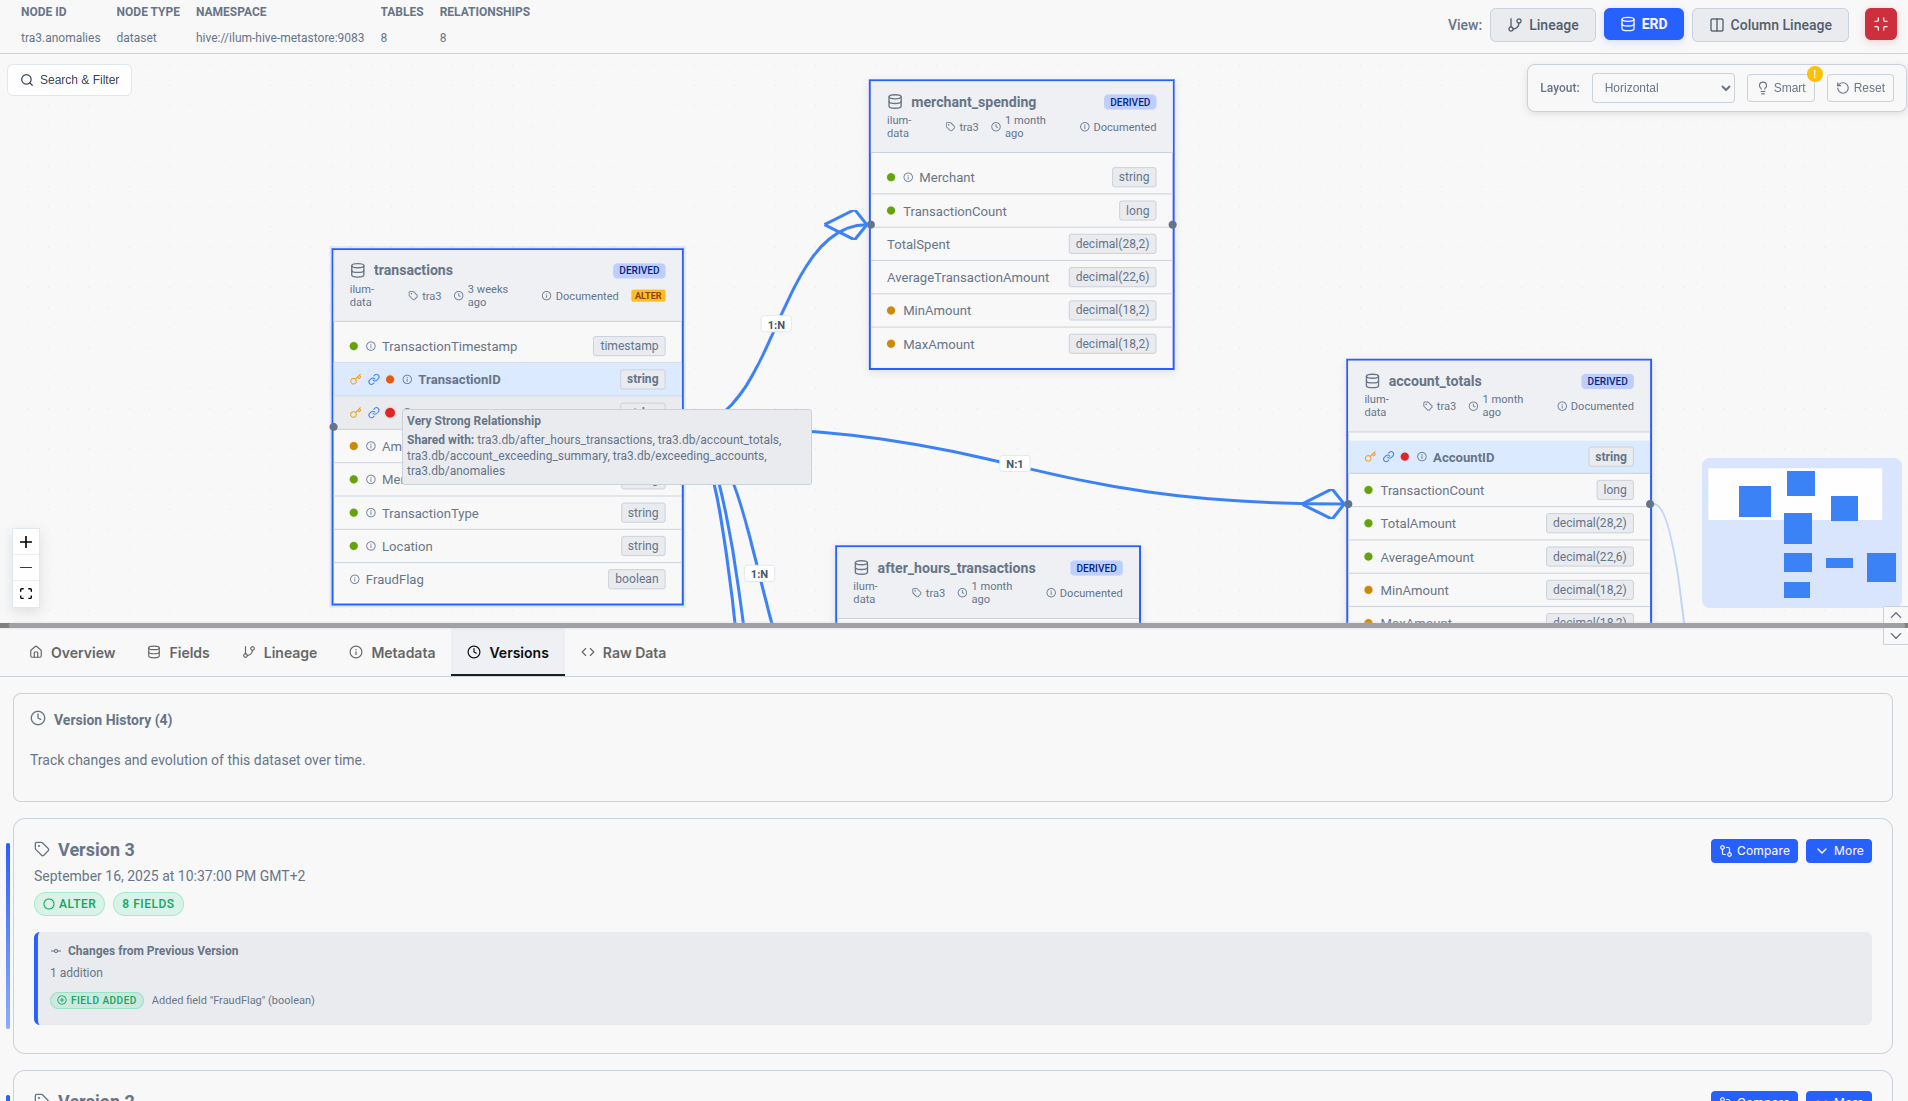Click the database icon on merchant_spending table
The height and width of the screenshot is (1101, 1908).
pyautogui.click(x=895, y=102)
